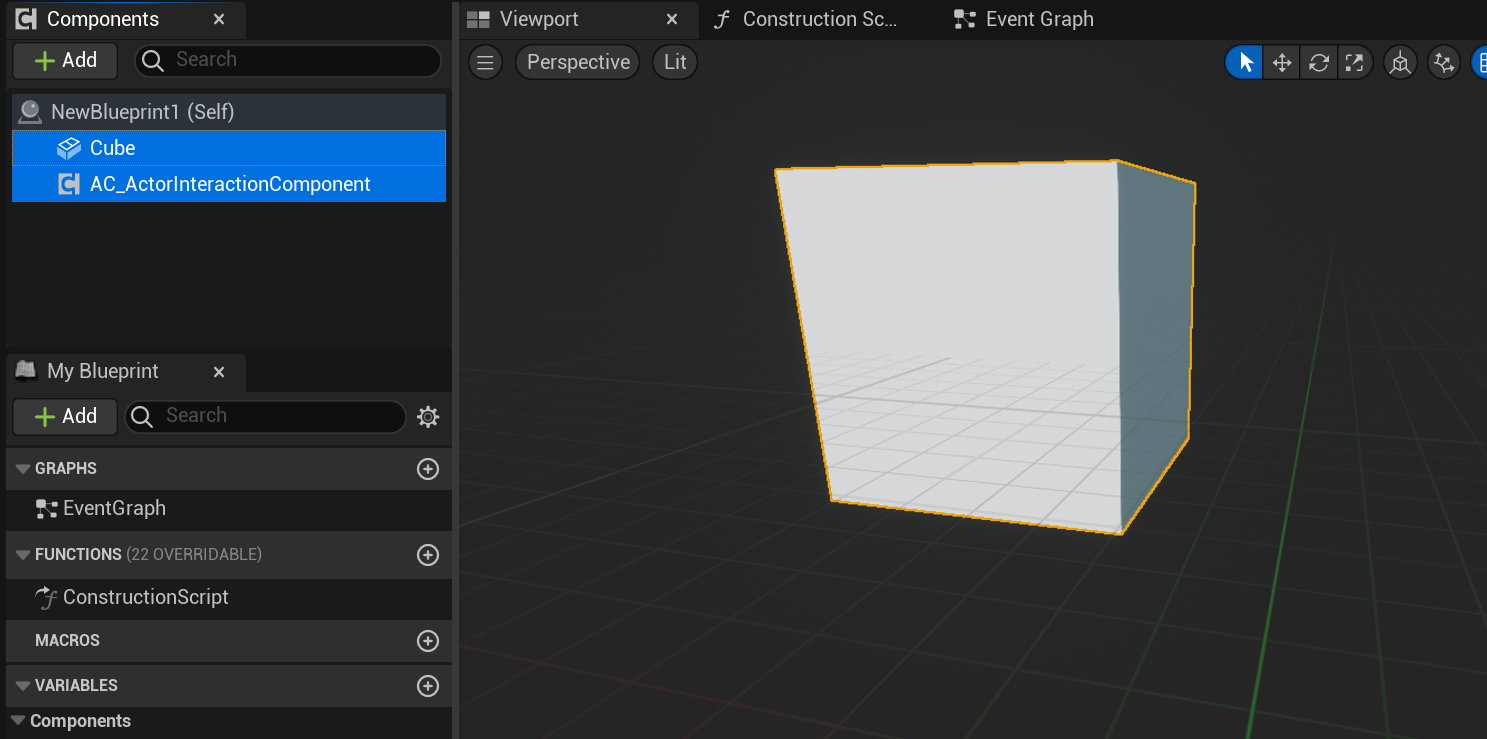Click the ConstructionScript function icon
This screenshot has width=1487, height=739.
coord(46,597)
